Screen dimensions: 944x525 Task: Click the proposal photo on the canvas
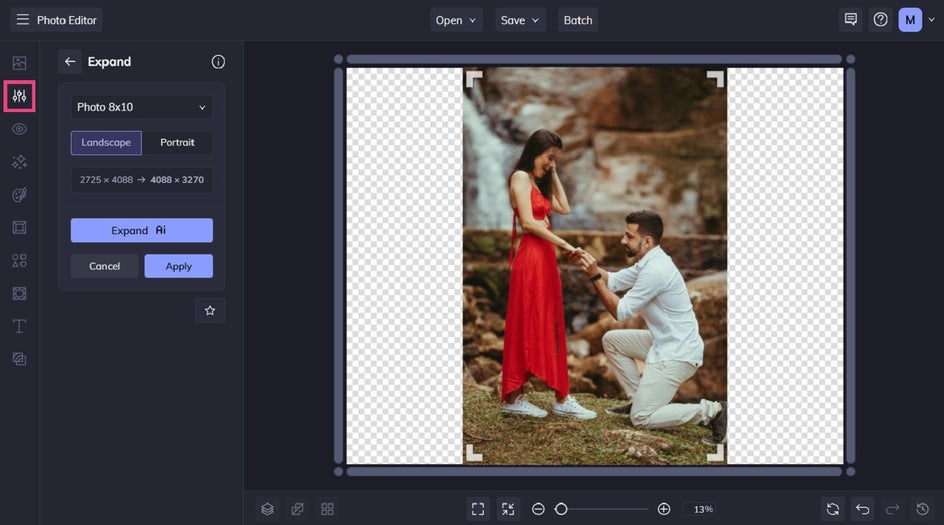coord(595,266)
